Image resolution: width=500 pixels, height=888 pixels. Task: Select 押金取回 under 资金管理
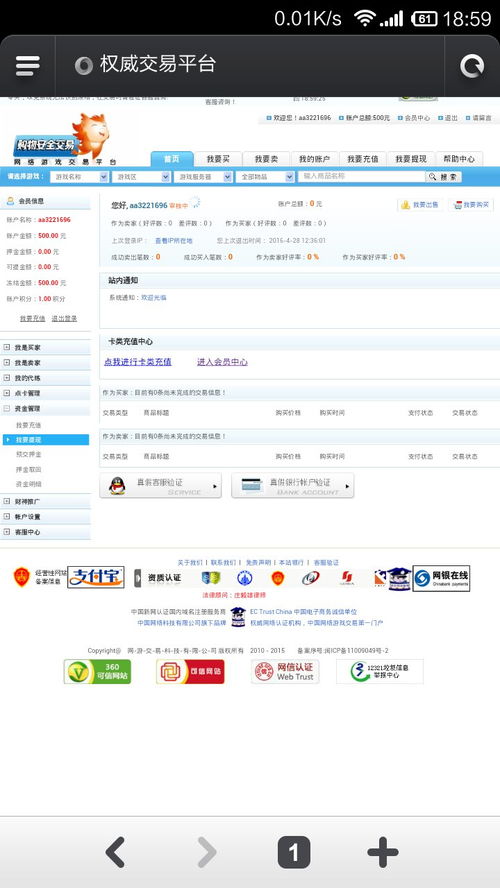pyautogui.click(x=28, y=469)
